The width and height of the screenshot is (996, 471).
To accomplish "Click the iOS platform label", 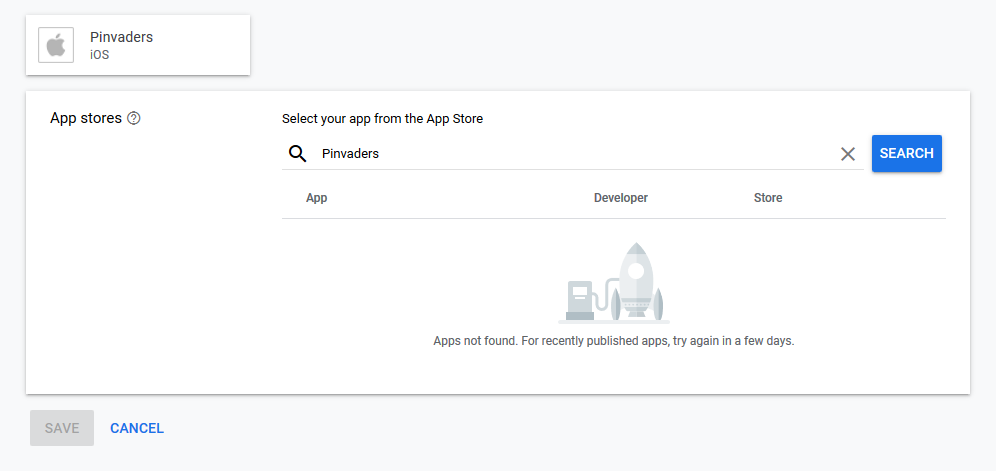I will [100, 55].
